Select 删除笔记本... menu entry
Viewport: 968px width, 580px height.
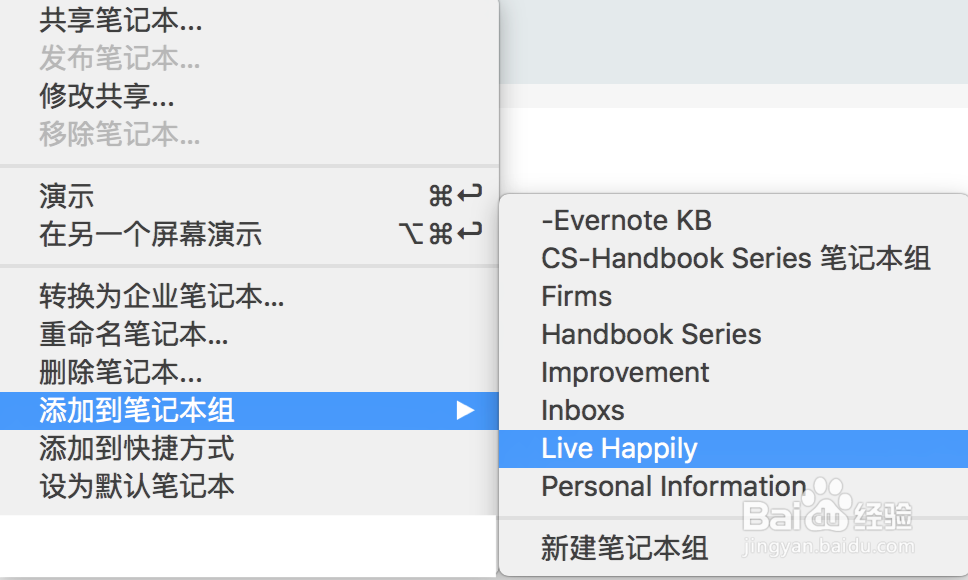click(x=120, y=372)
